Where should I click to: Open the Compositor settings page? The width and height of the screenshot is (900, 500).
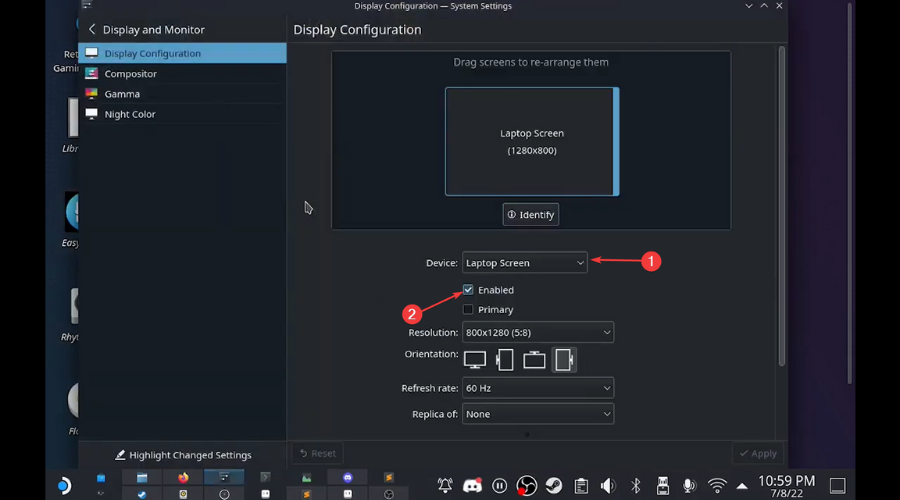pos(183,73)
